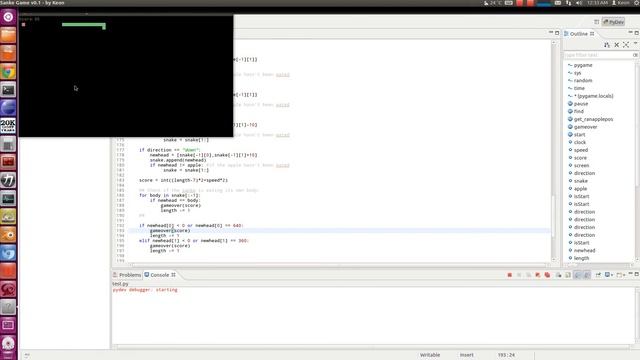Open Eclipse from the launcher

8,108
